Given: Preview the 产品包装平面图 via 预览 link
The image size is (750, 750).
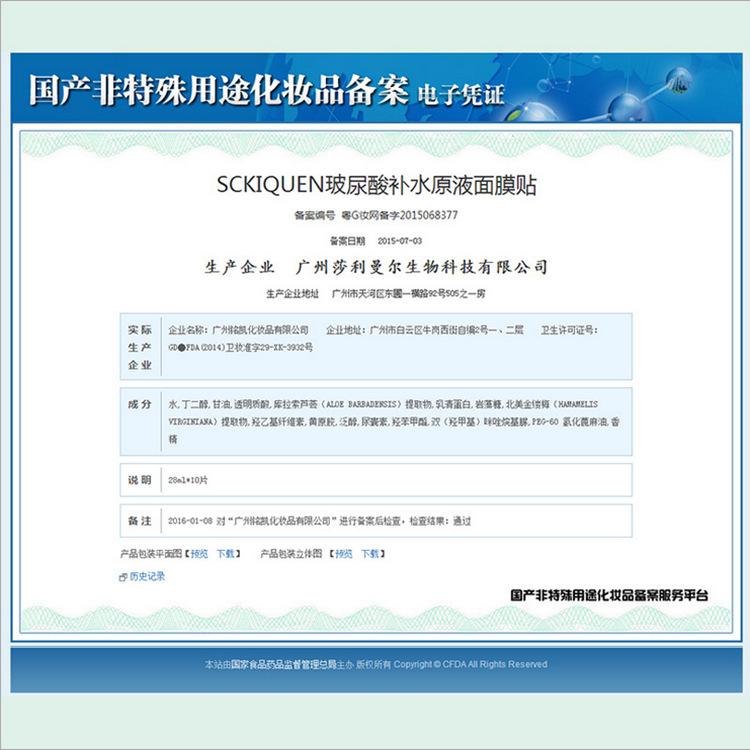Looking at the screenshot, I should [x=199, y=554].
